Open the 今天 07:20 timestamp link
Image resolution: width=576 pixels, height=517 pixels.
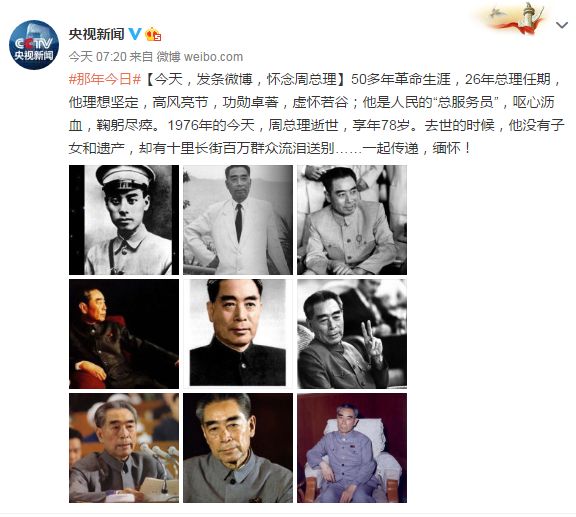(x=97, y=57)
